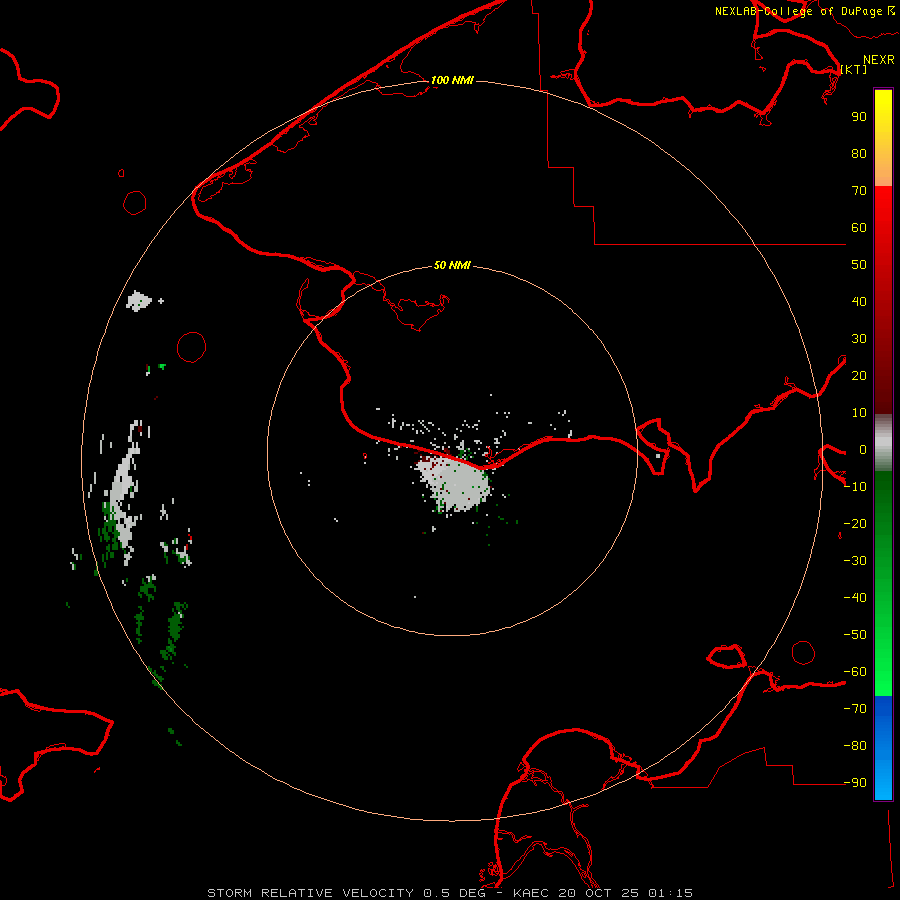Select the -50 value on velocity scale
The height and width of the screenshot is (900, 900).
(x=855, y=635)
